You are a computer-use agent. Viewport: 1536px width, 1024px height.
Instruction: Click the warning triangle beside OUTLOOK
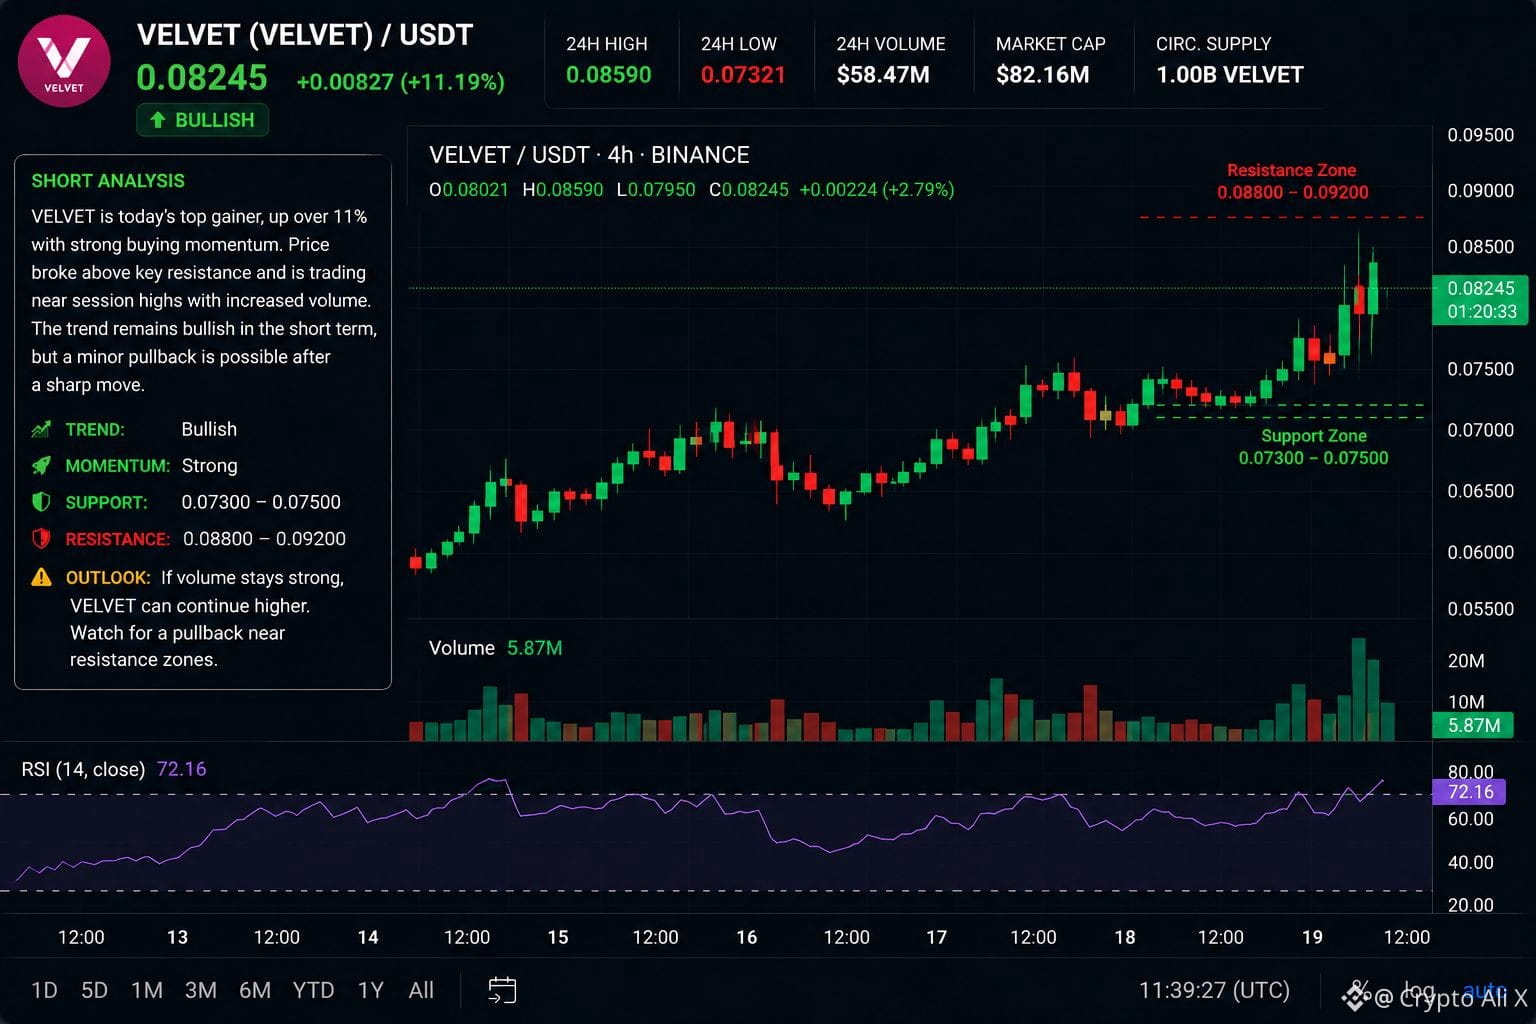41,577
